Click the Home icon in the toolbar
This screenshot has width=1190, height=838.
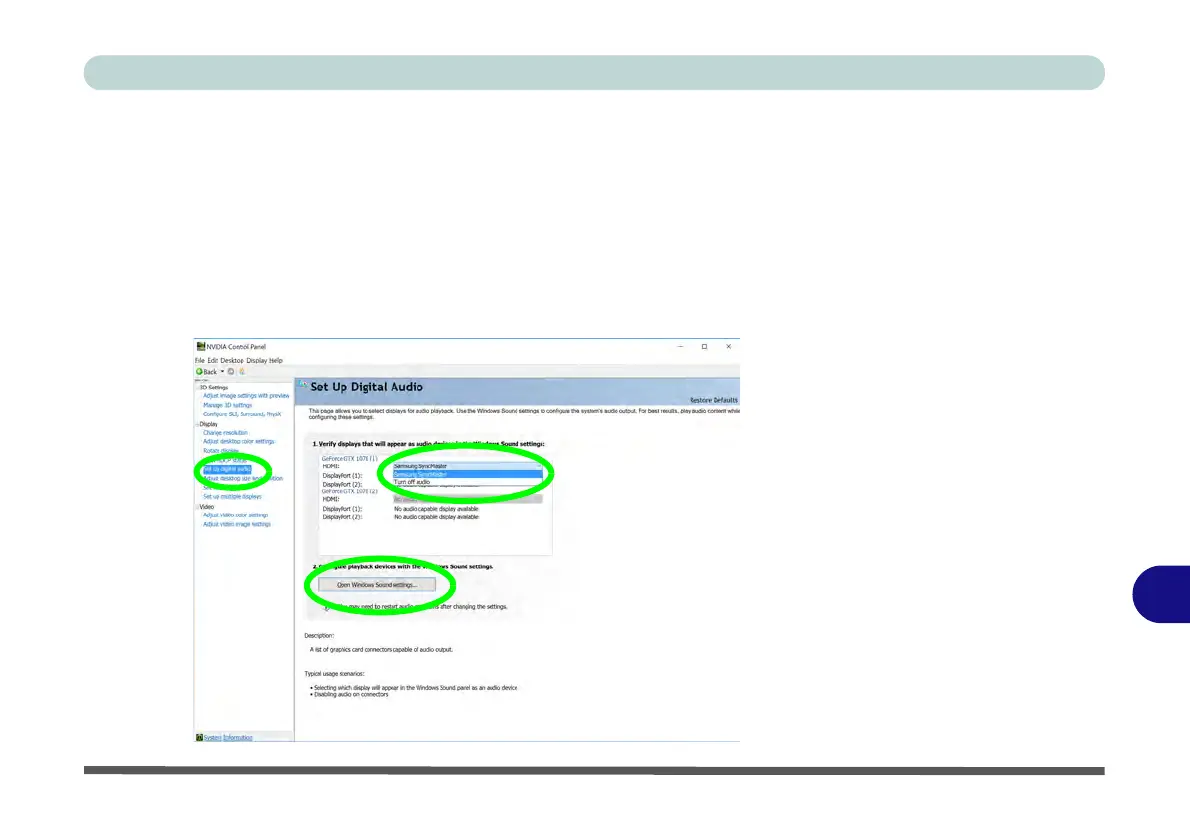(242, 372)
